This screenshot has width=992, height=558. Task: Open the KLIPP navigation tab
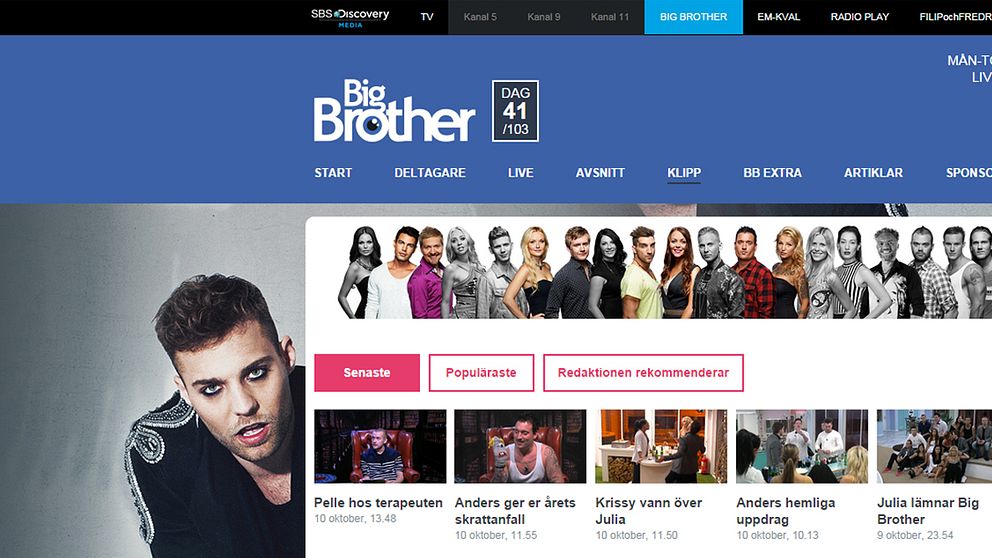[x=684, y=173]
